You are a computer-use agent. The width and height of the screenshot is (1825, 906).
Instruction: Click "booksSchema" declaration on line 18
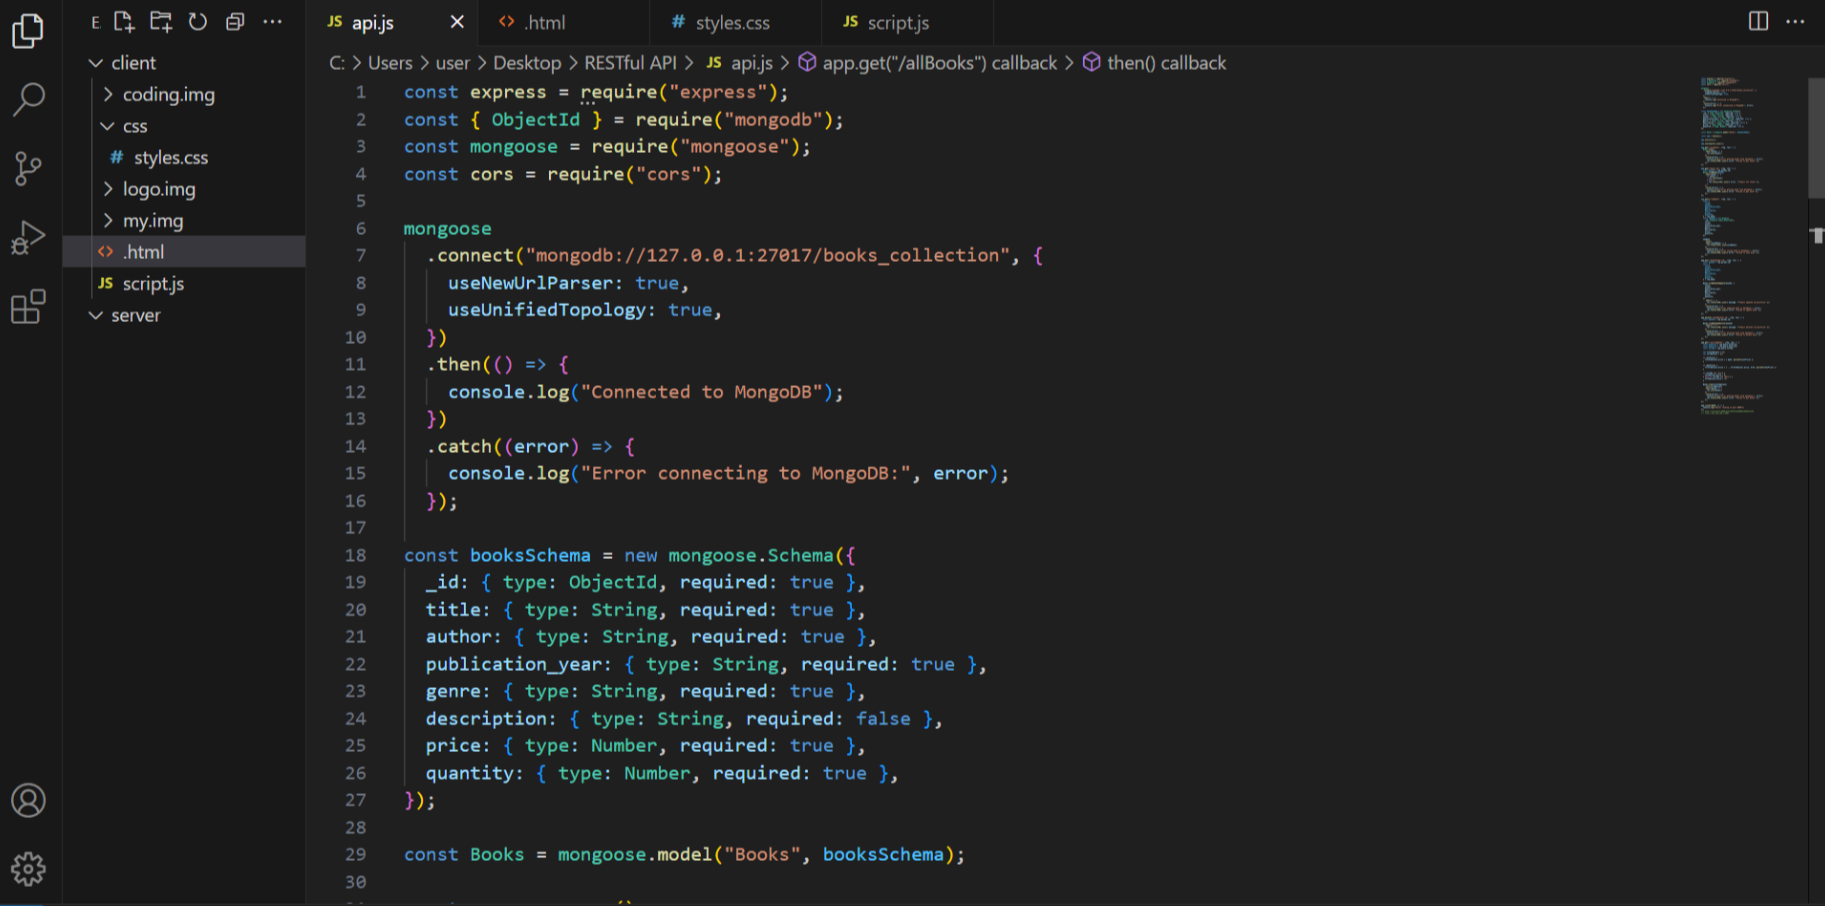[530, 555]
